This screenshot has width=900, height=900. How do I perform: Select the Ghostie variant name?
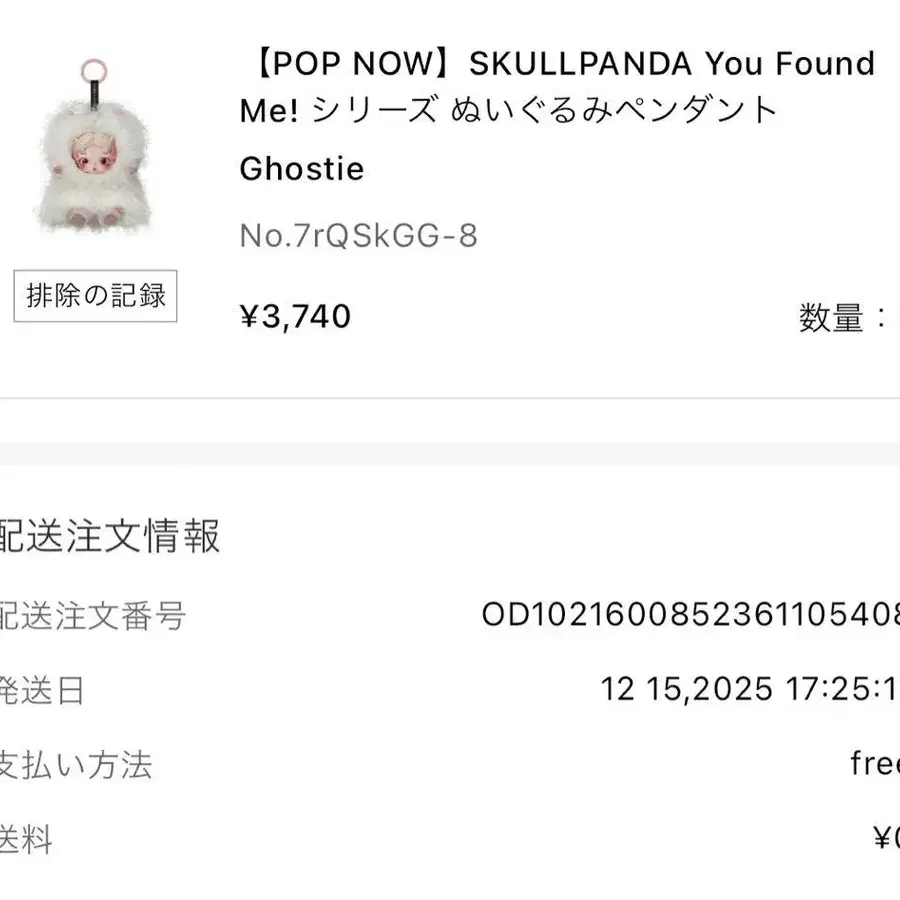(301, 169)
